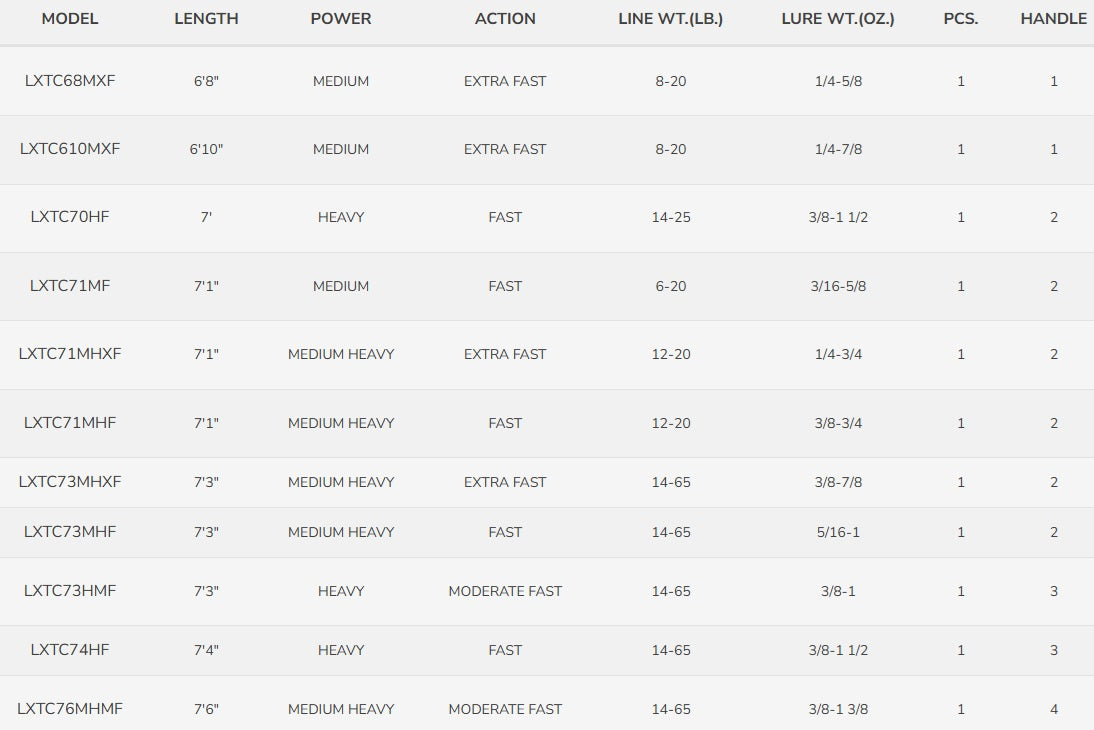Click the PCS. column header

point(961,19)
